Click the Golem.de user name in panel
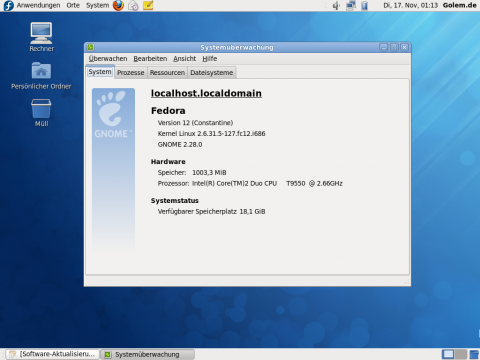This screenshot has width=480, height=360. tap(460, 5)
